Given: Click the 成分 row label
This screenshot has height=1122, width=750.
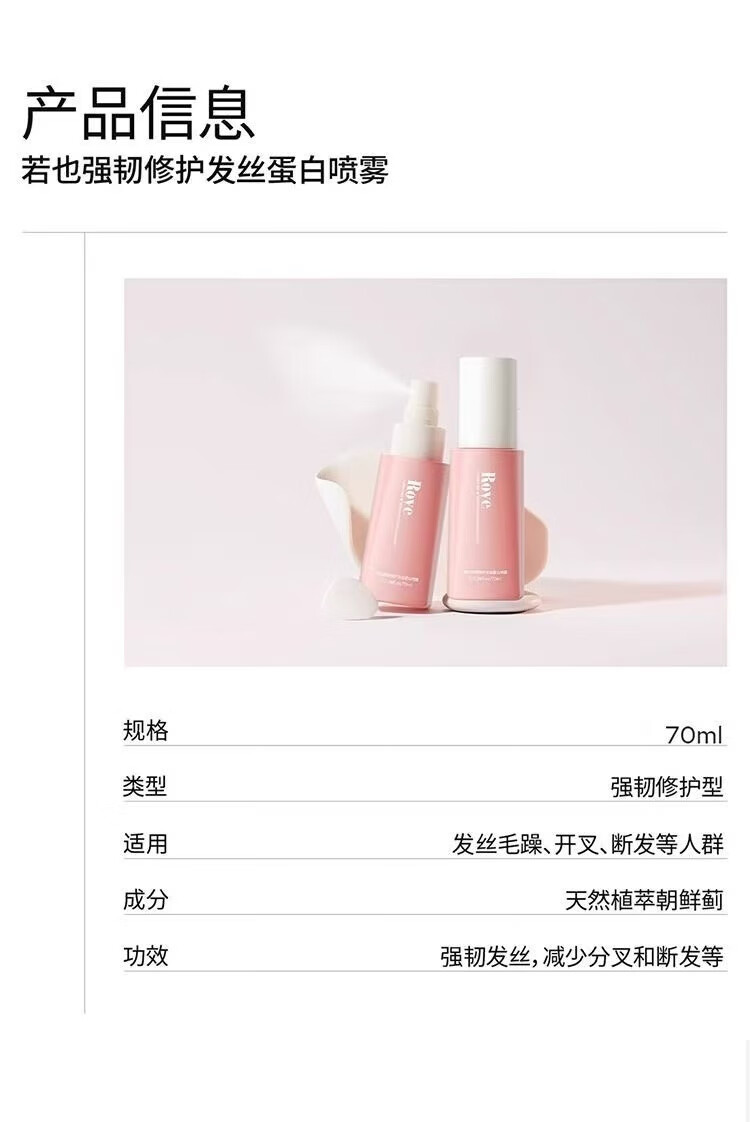Looking at the screenshot, I should click(x=145, y=899).
